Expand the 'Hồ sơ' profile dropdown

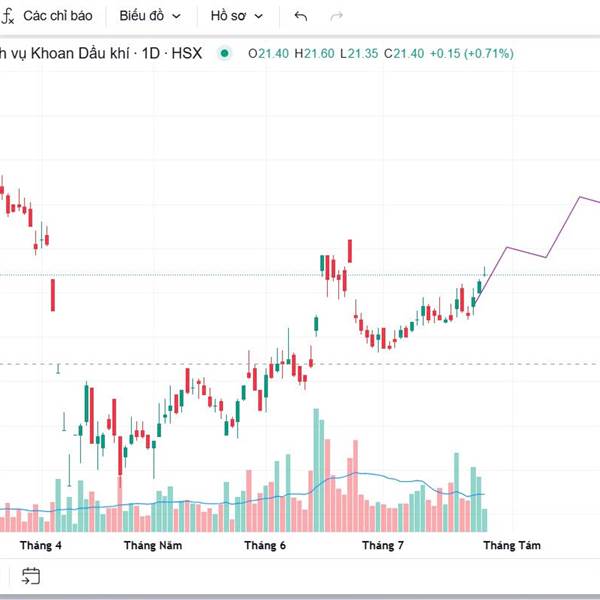tap(236, 16)
